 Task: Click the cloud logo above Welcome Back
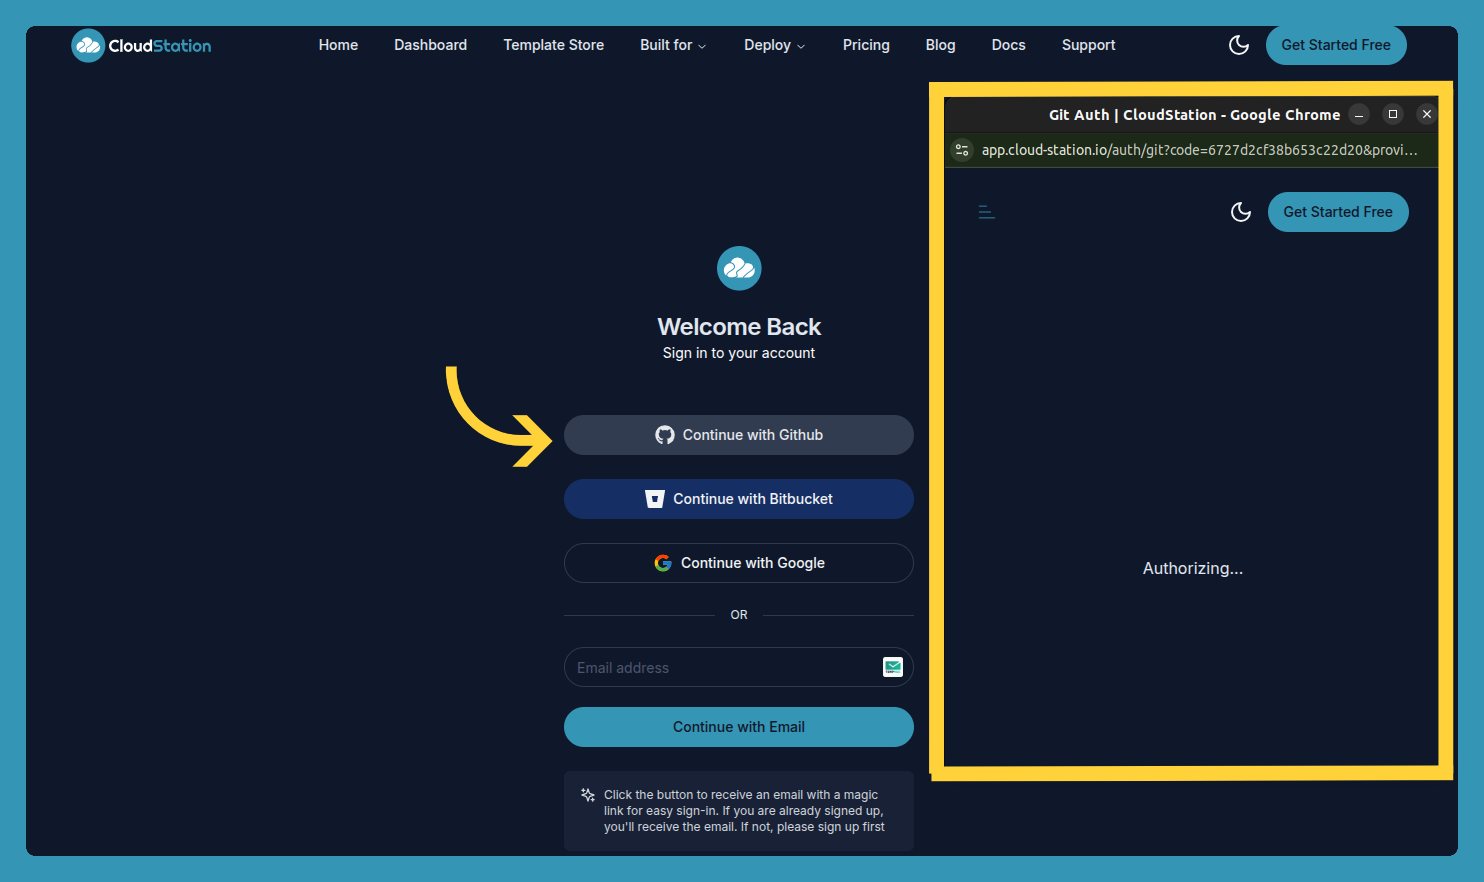tap(739, 268)
